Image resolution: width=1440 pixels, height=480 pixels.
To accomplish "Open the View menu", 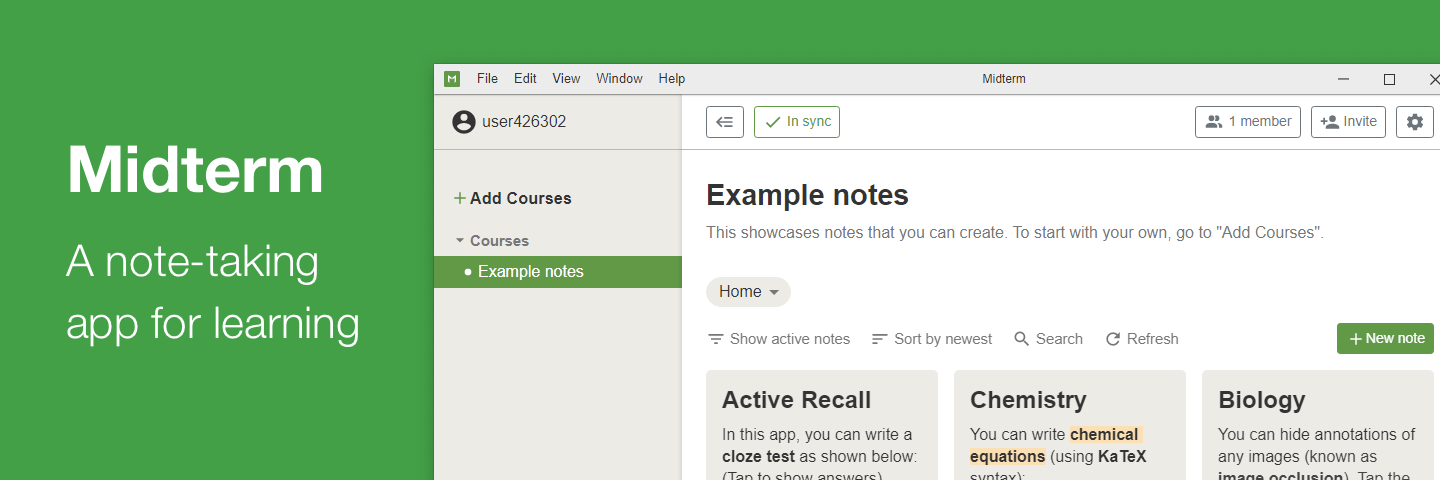I will [566, 79].
